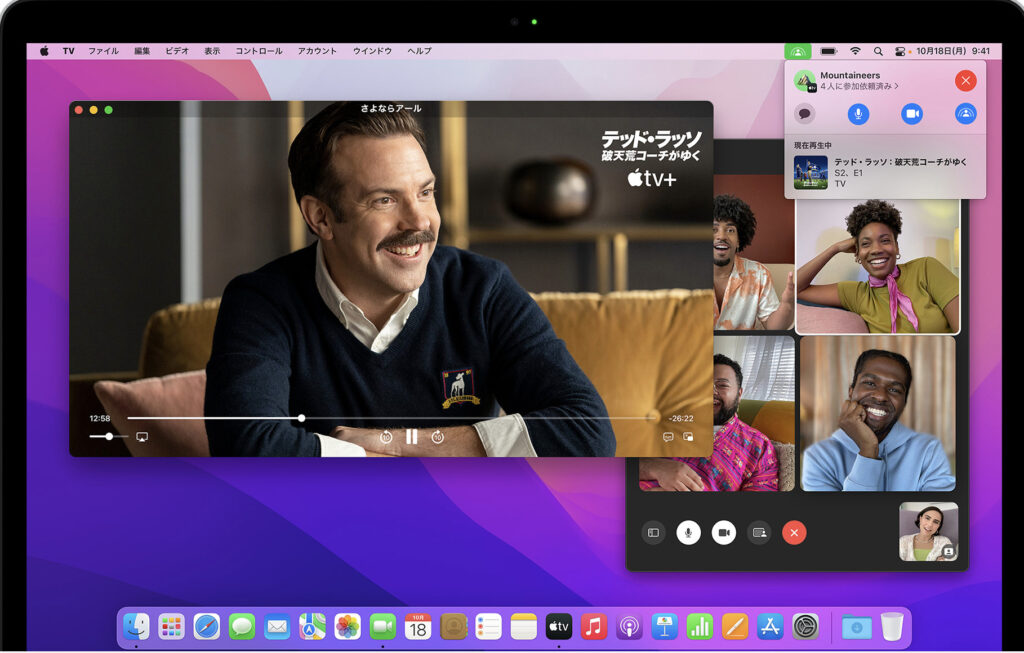Click the Mountaineers group avatar
Image resolution: width=1024 pixels, height=653 pixels.
click(x=805, y=81)
